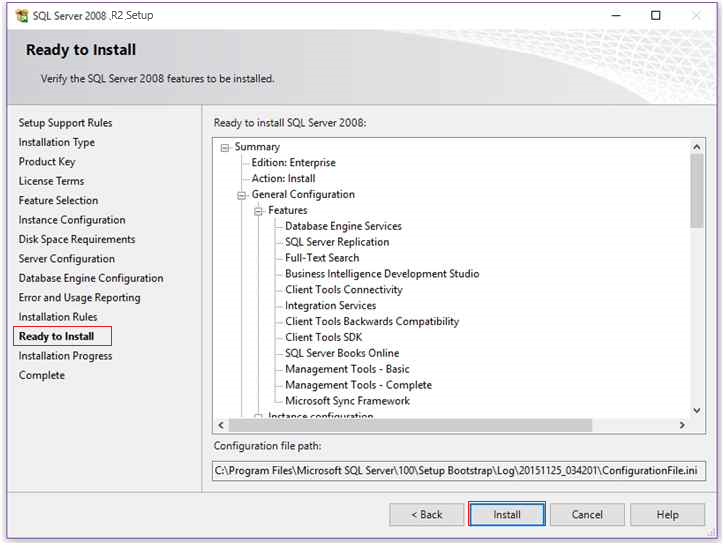Image resolution: width=724 pixels, height=545 pixels.
Task: Click Error and Usage Reporting step
Action: click(79, 297)
